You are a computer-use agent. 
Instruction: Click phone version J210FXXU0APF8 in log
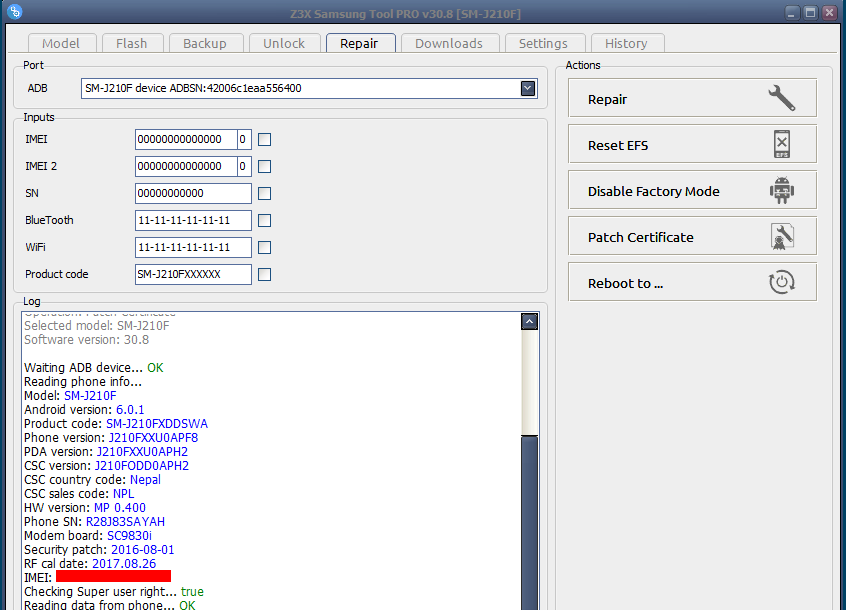pos(153,438)
